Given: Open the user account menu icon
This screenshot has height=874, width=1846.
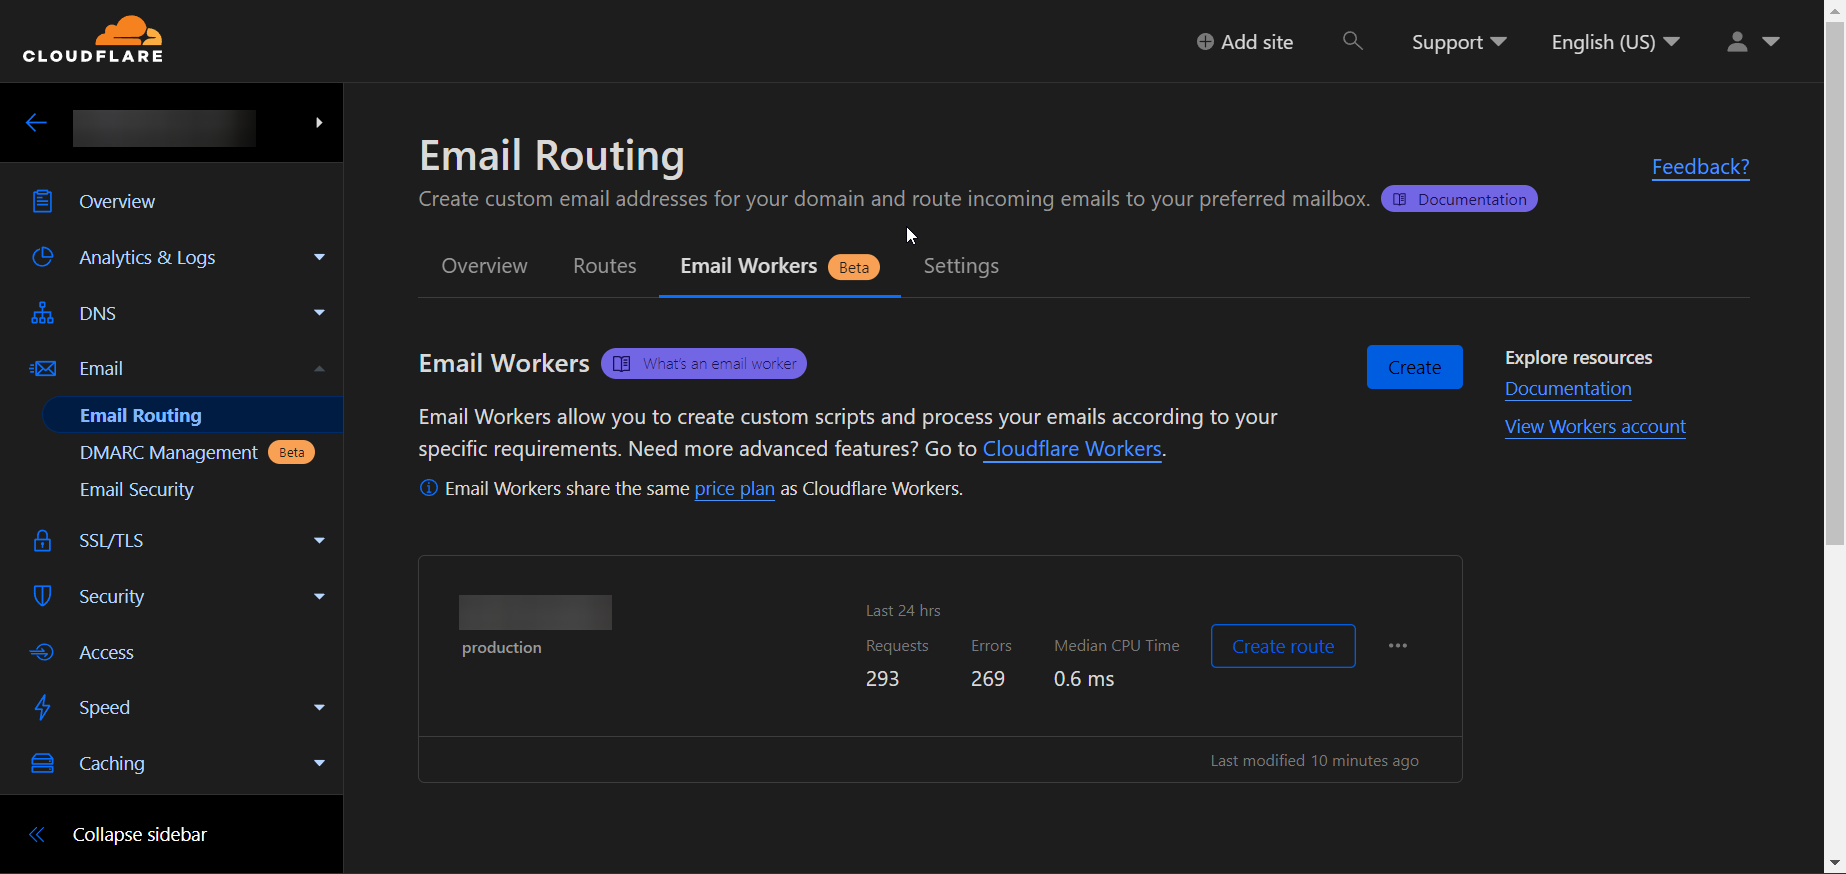Looking at the screenshot, I should [1737, 41].
